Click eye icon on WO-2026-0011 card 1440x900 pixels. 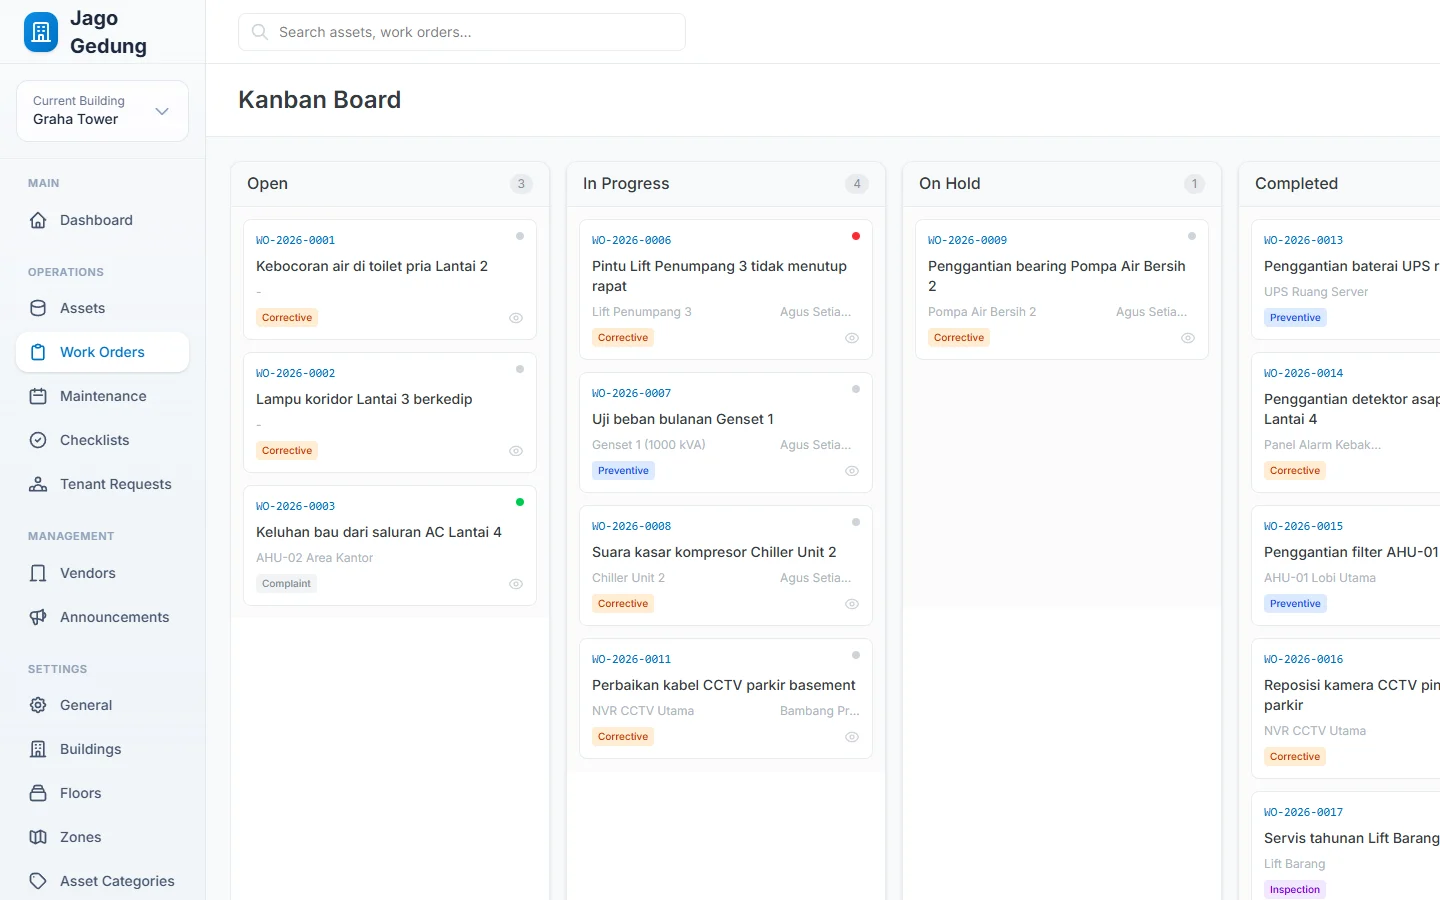point(852,737)
